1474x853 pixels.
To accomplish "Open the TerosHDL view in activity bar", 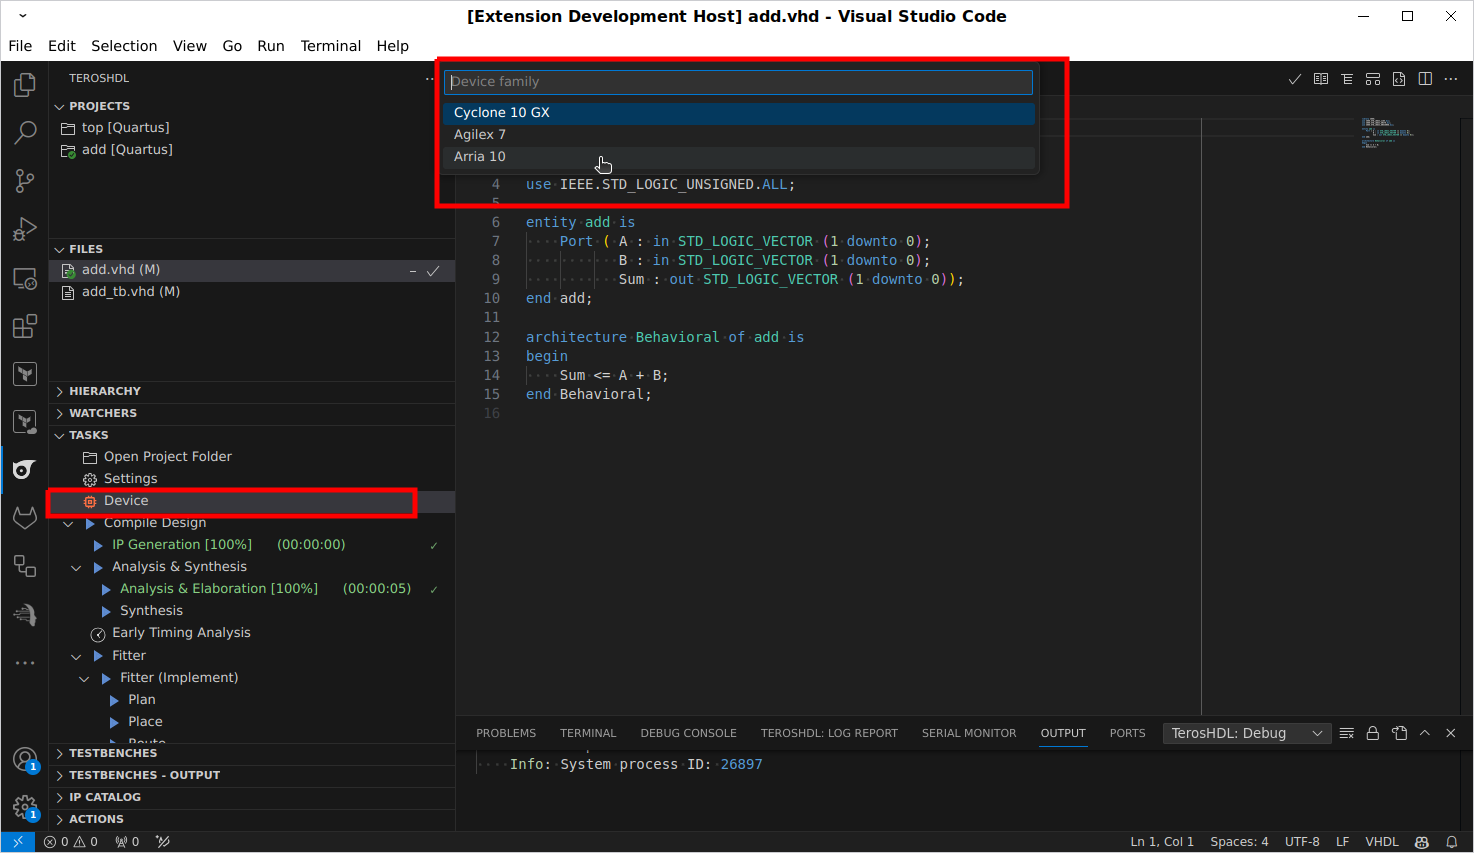I will [25, 470].
